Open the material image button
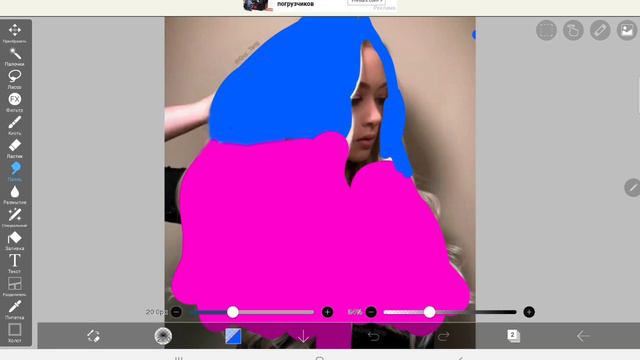The width and height of the screenshot is (640, 360). point(627,30)
